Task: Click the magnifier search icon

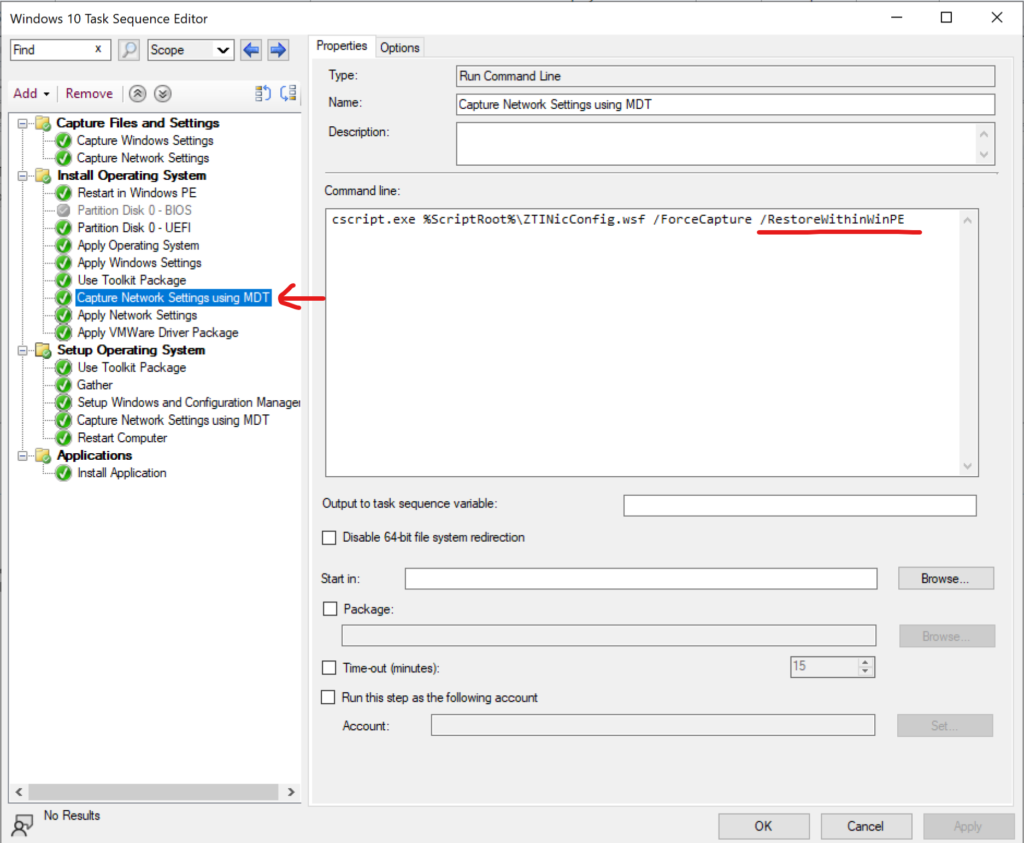Action: point(129,50)
